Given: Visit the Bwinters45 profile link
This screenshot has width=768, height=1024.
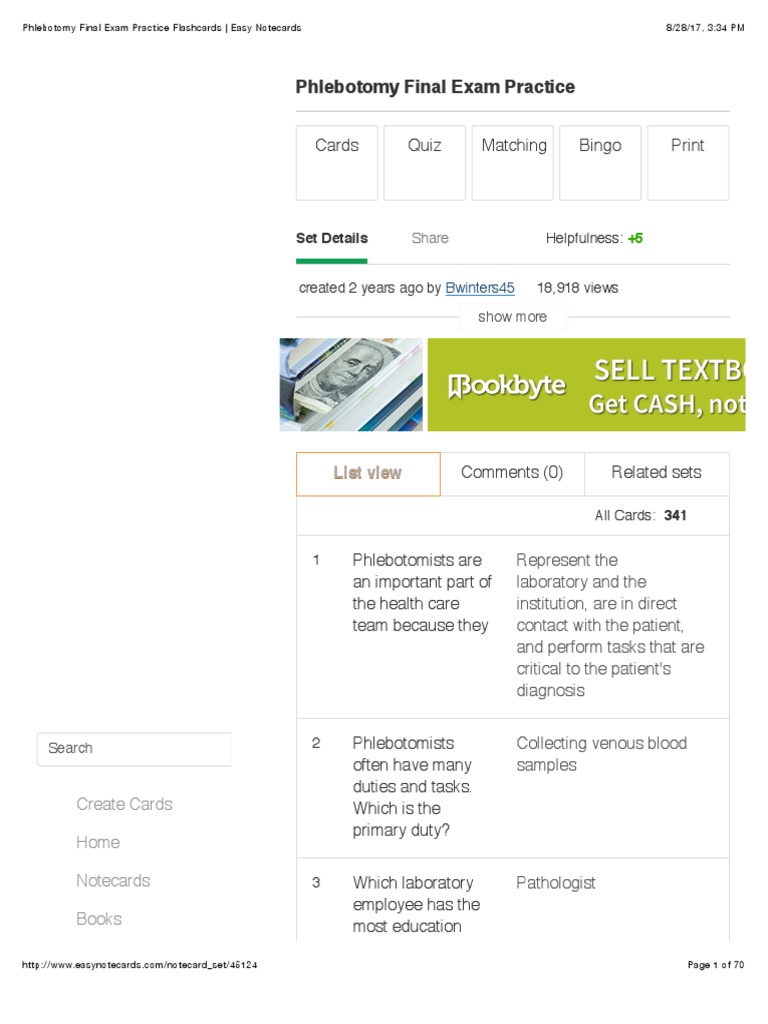Looking at the screenshot, I should [480, 288].
